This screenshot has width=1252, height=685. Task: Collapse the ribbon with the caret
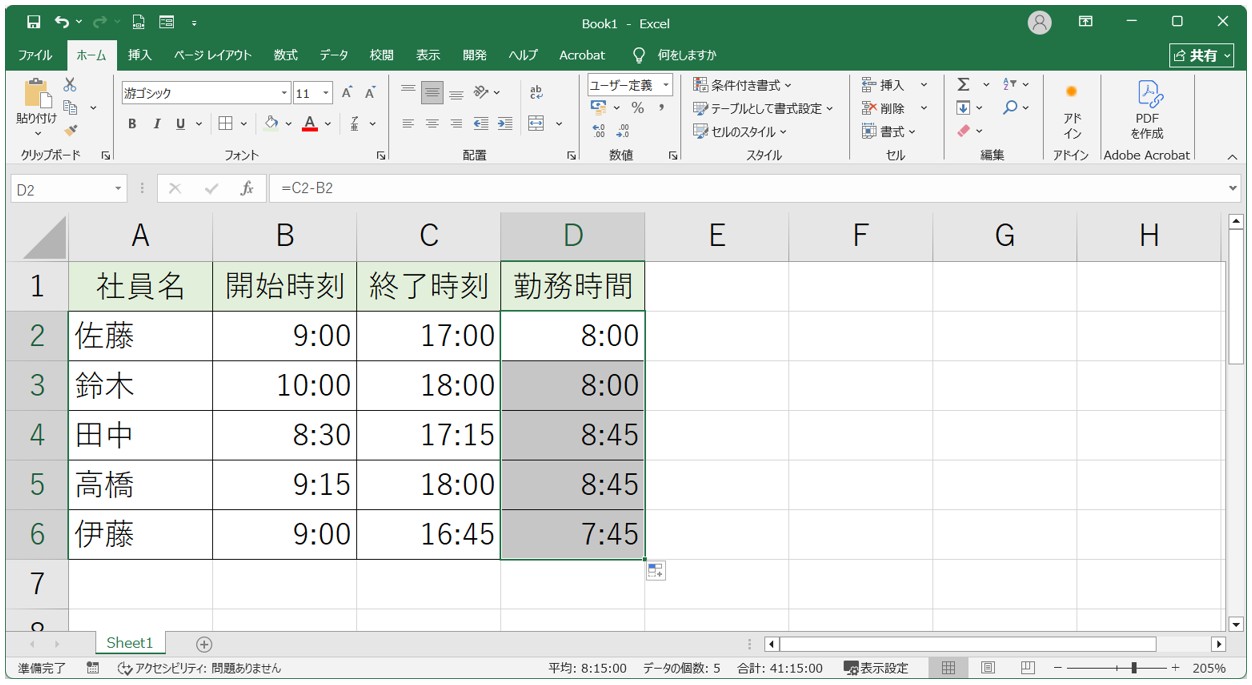pyautogui.click(x=1232, y=157)
